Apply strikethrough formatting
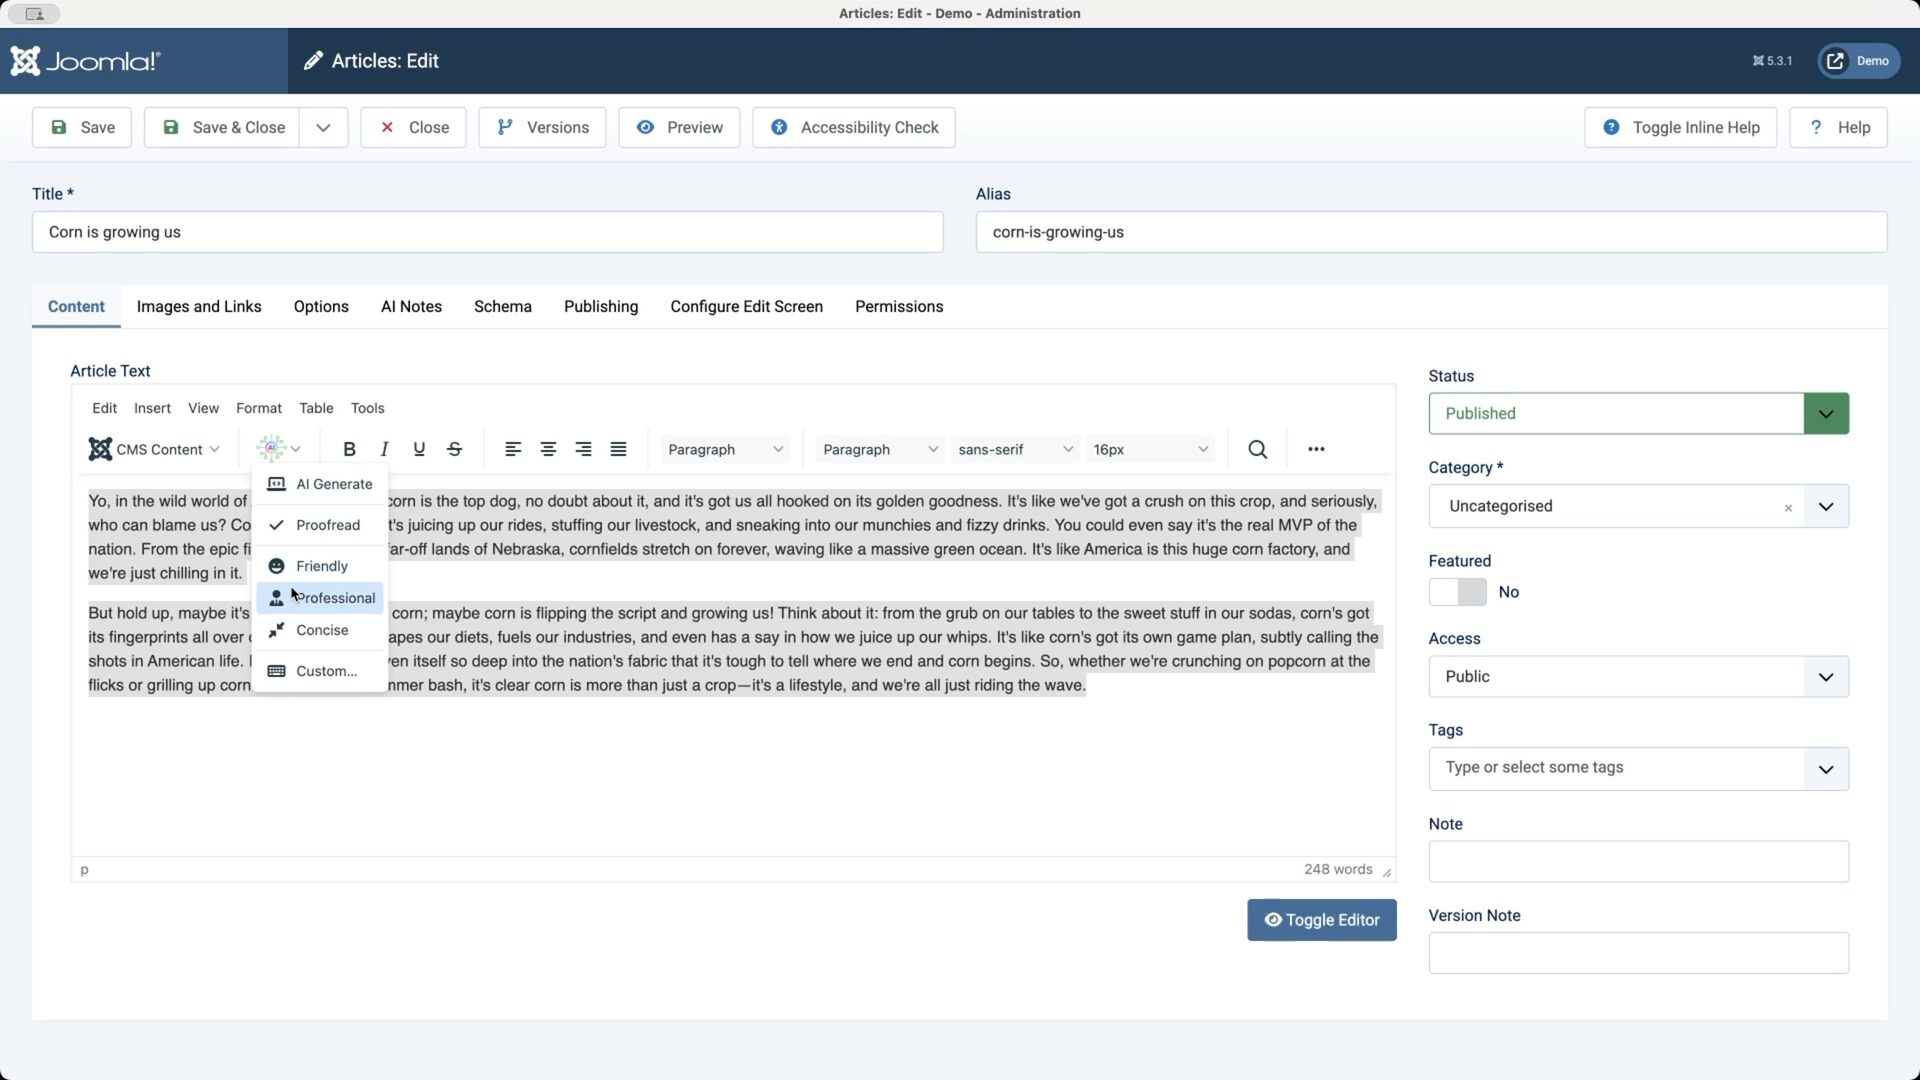This screenshot has height=1080, width=1920. pos(454,449)
